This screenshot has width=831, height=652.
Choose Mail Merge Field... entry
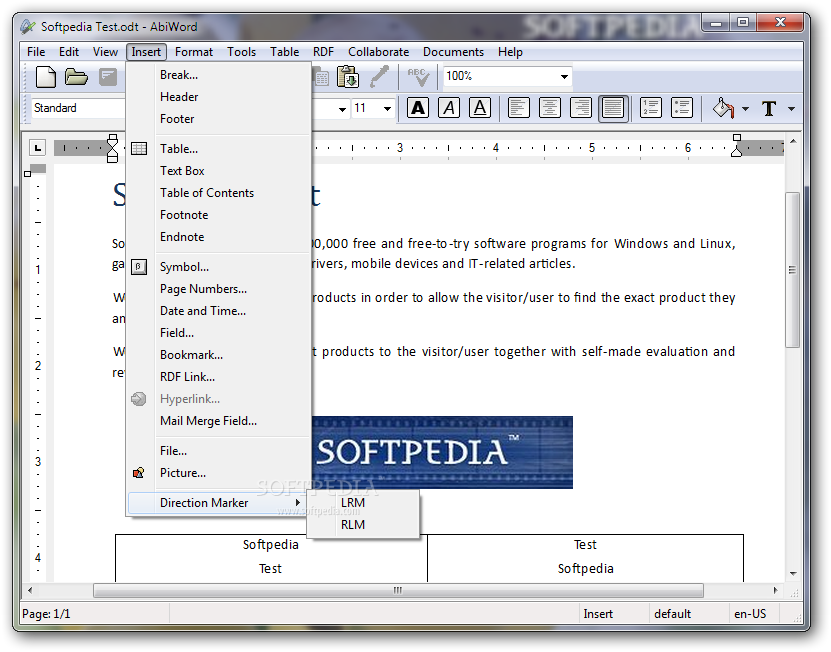tap(219, 421)
